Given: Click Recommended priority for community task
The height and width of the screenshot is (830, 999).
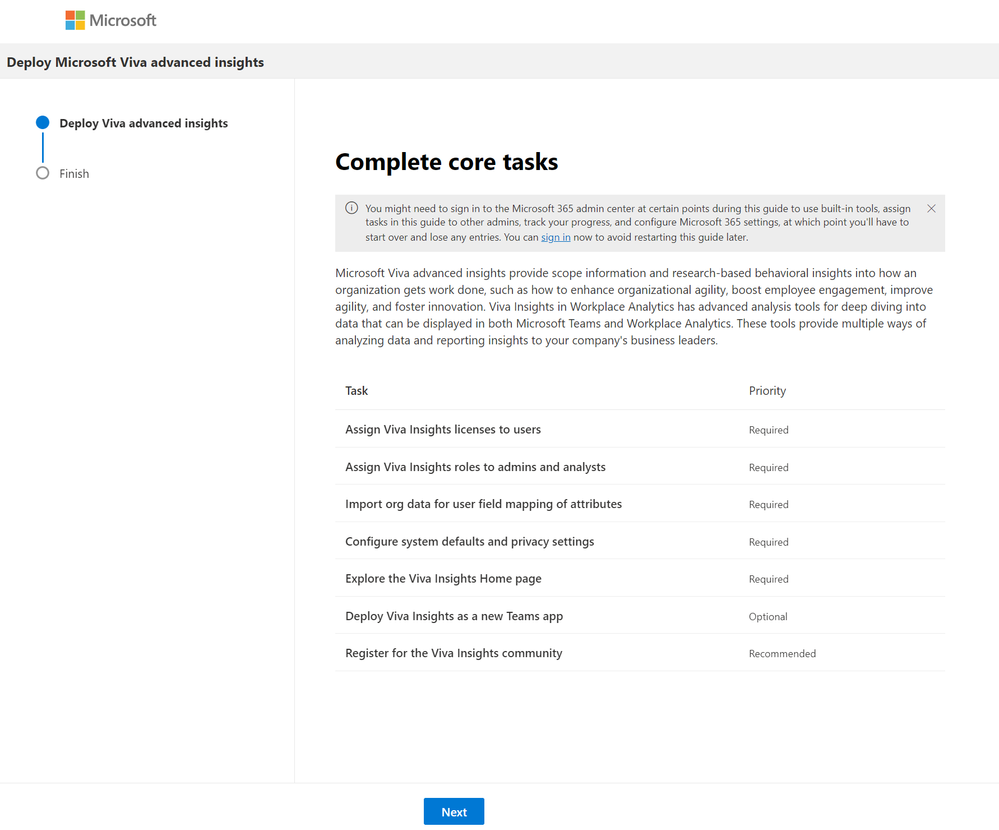Looking at the screenshot, I should click(782, 654).
